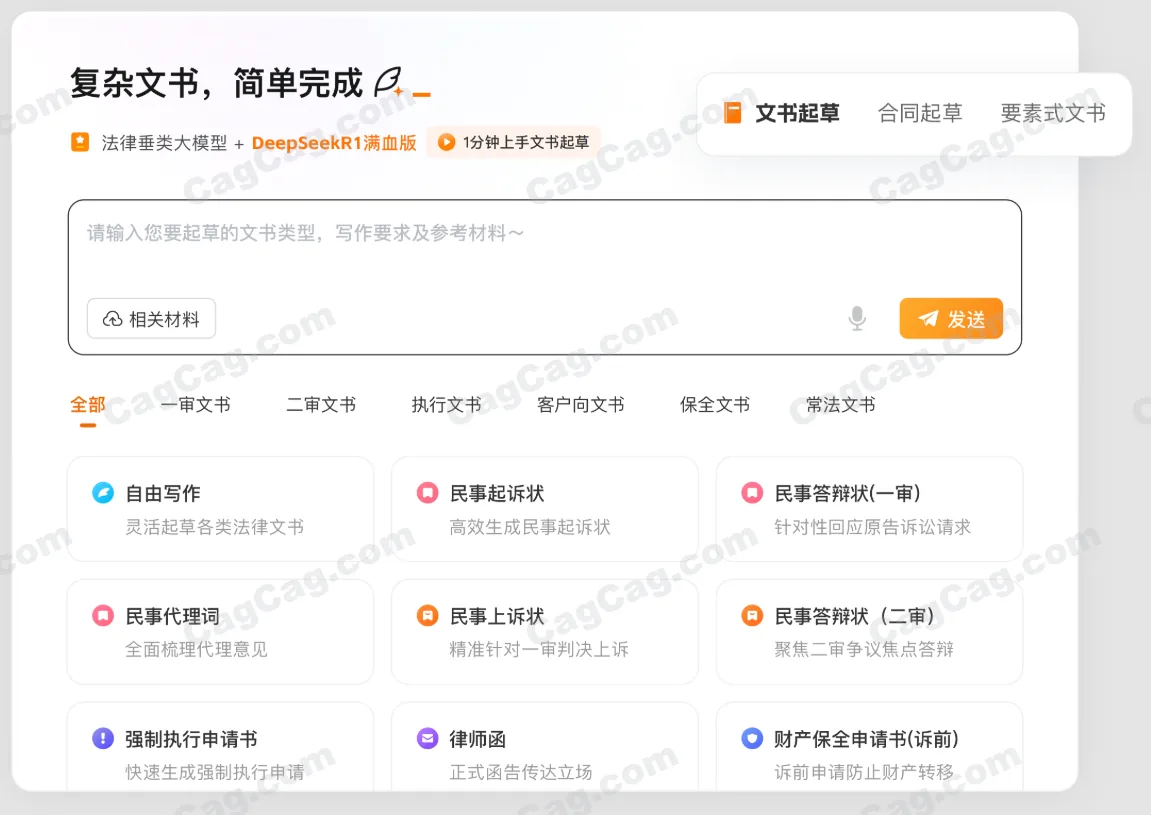Click the blue shield icon for 财产保全申请书
The width and height of the screenshot is (1151, 815).
click(752, 738)
